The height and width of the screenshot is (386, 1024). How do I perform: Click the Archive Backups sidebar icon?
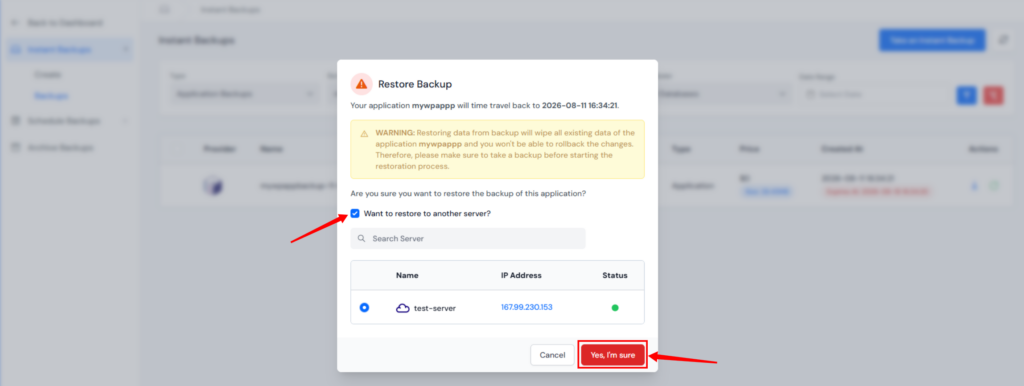17,148
